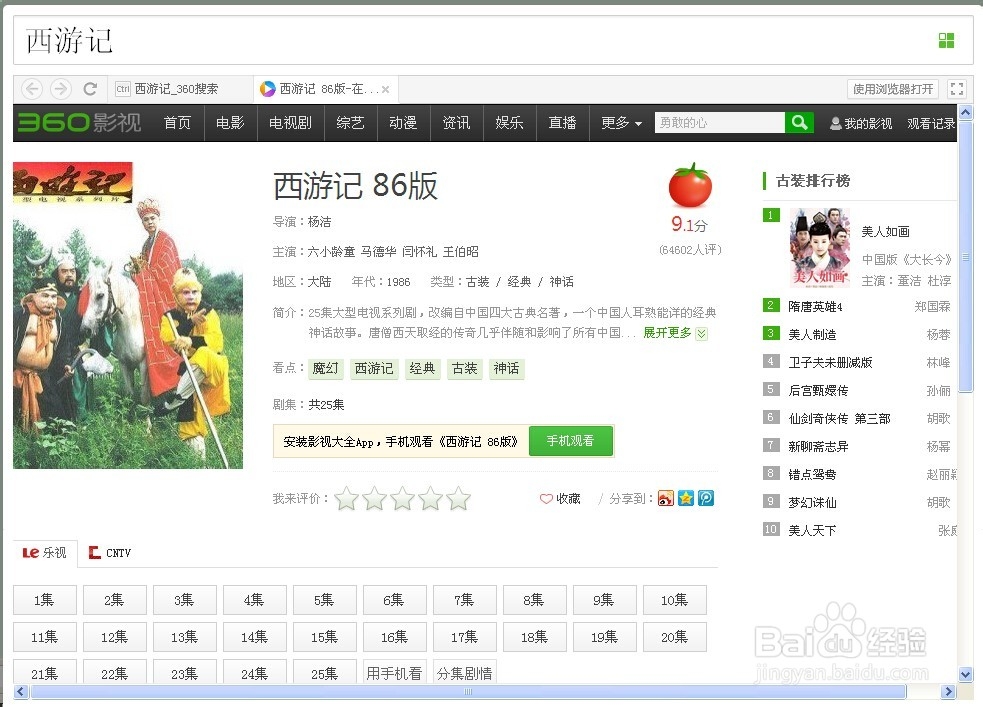Image resolution: width=983 pixels, height=707 pixels.
Task: Open 观看记录 link
Action: [931, 123]
